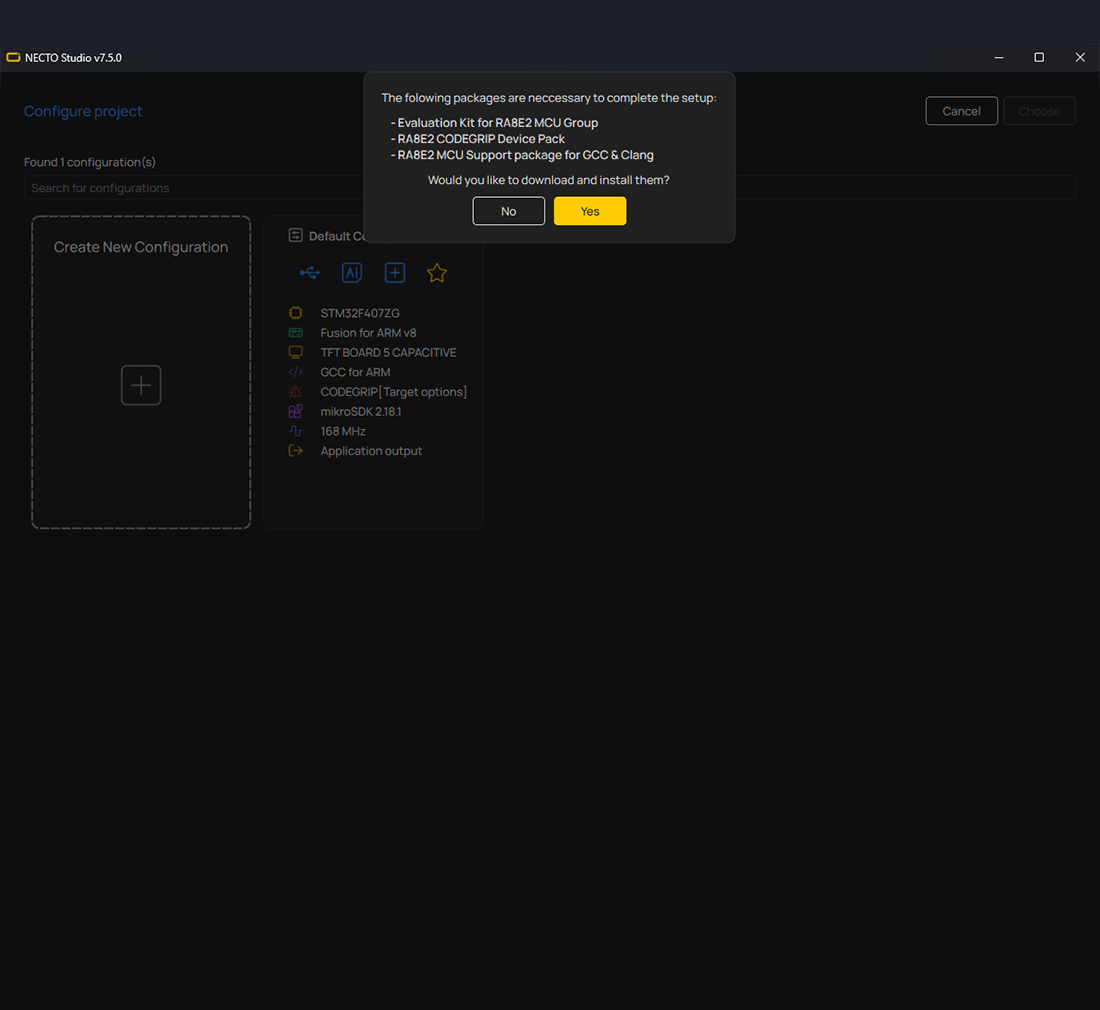1100x1010 pixels.
Task: Click the chip icon next to STM32F407ZG
Action: (296, 313)
